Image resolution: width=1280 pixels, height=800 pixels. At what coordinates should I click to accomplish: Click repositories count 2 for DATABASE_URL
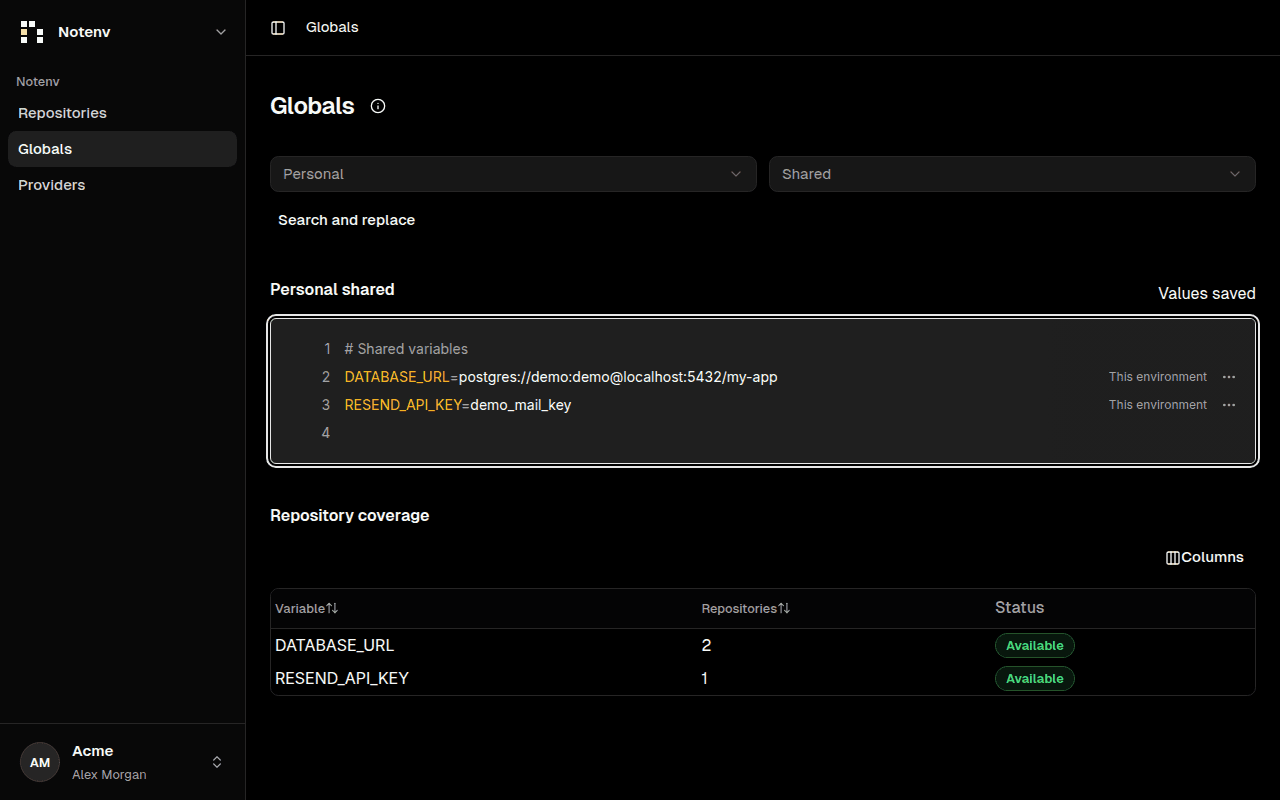pos(706,645)
